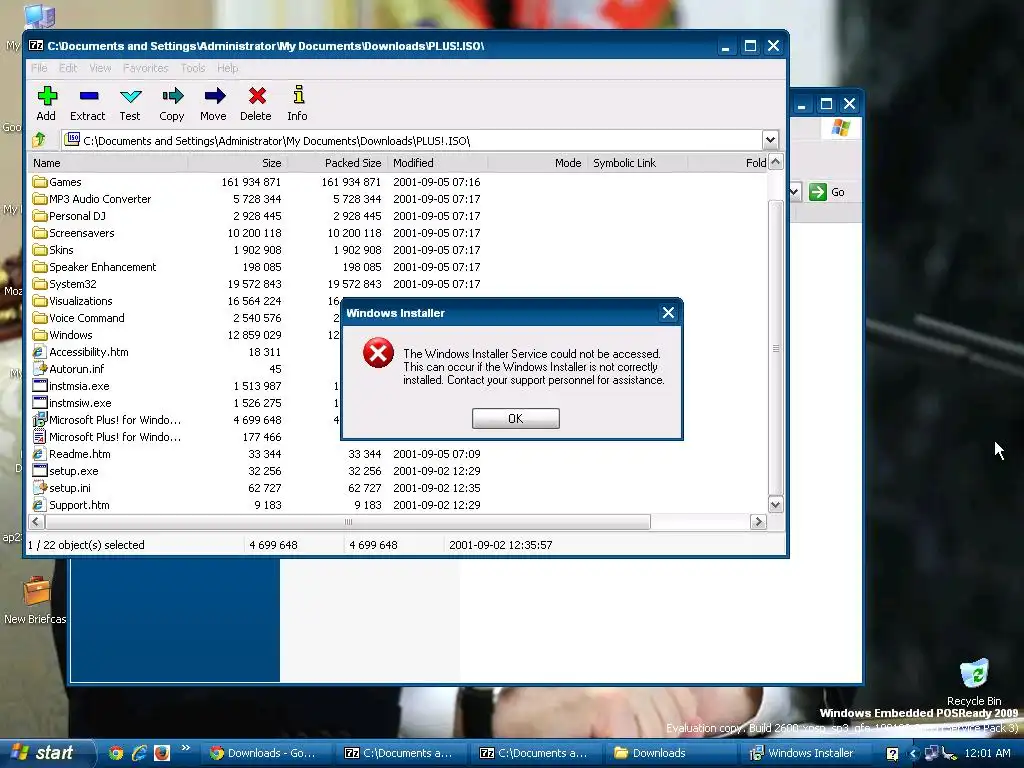Select the Personal DJ folder
This screenshot has height=768, width=1024.
pyautogui.click(x=69, y=216)
